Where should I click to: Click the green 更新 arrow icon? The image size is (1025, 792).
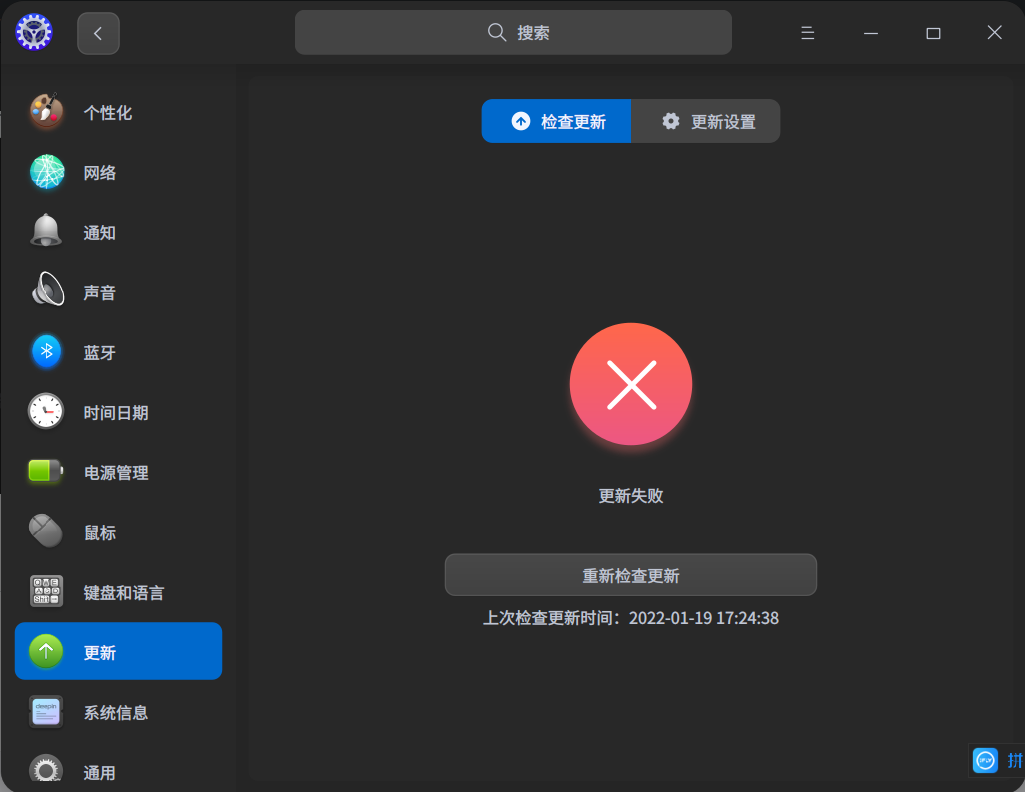coord(46,651)
